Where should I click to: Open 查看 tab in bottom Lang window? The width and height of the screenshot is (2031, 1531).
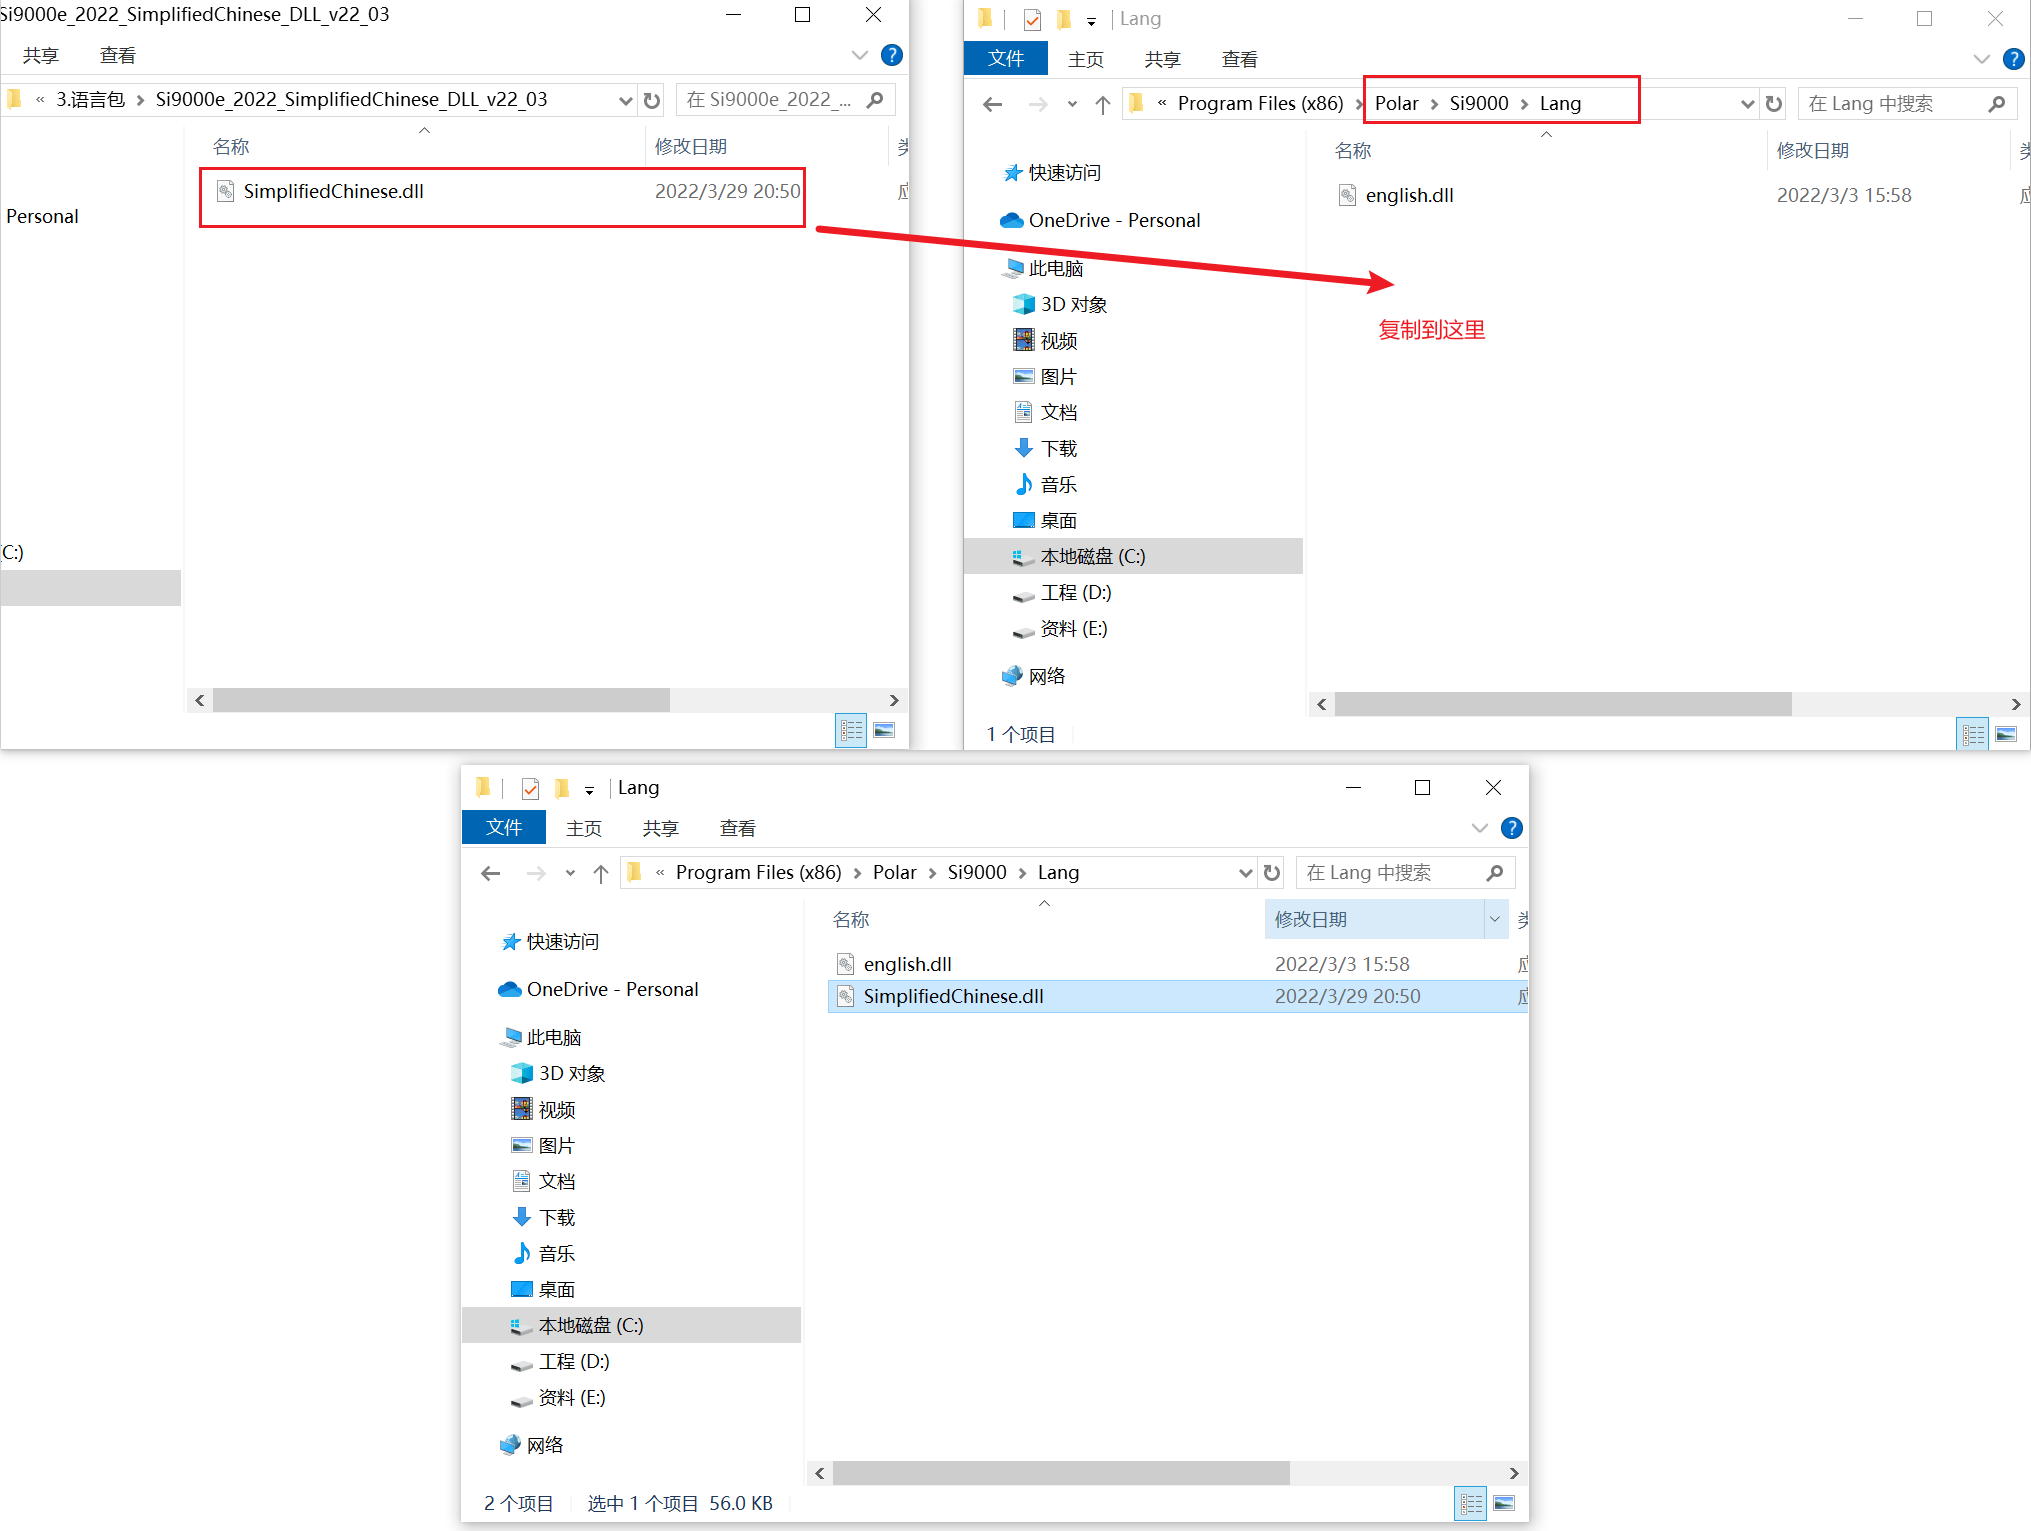tap(737, 828)
